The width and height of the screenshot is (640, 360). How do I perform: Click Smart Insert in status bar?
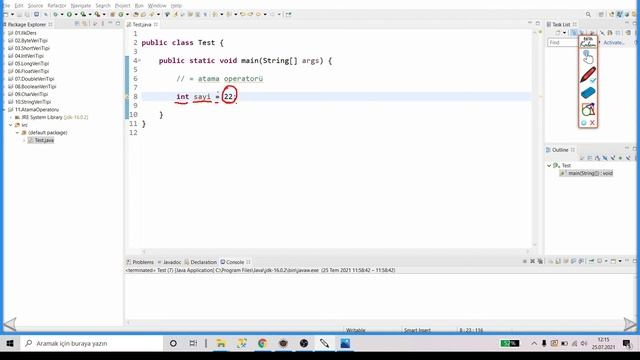pyautogui.click(x=417, y=330)
